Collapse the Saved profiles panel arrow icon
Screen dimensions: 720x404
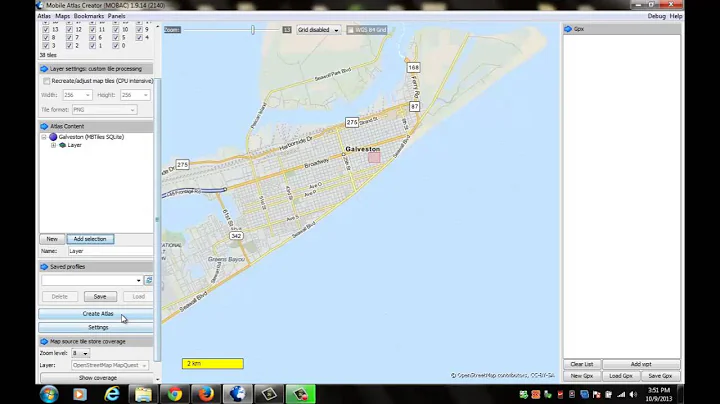point(44,267)
